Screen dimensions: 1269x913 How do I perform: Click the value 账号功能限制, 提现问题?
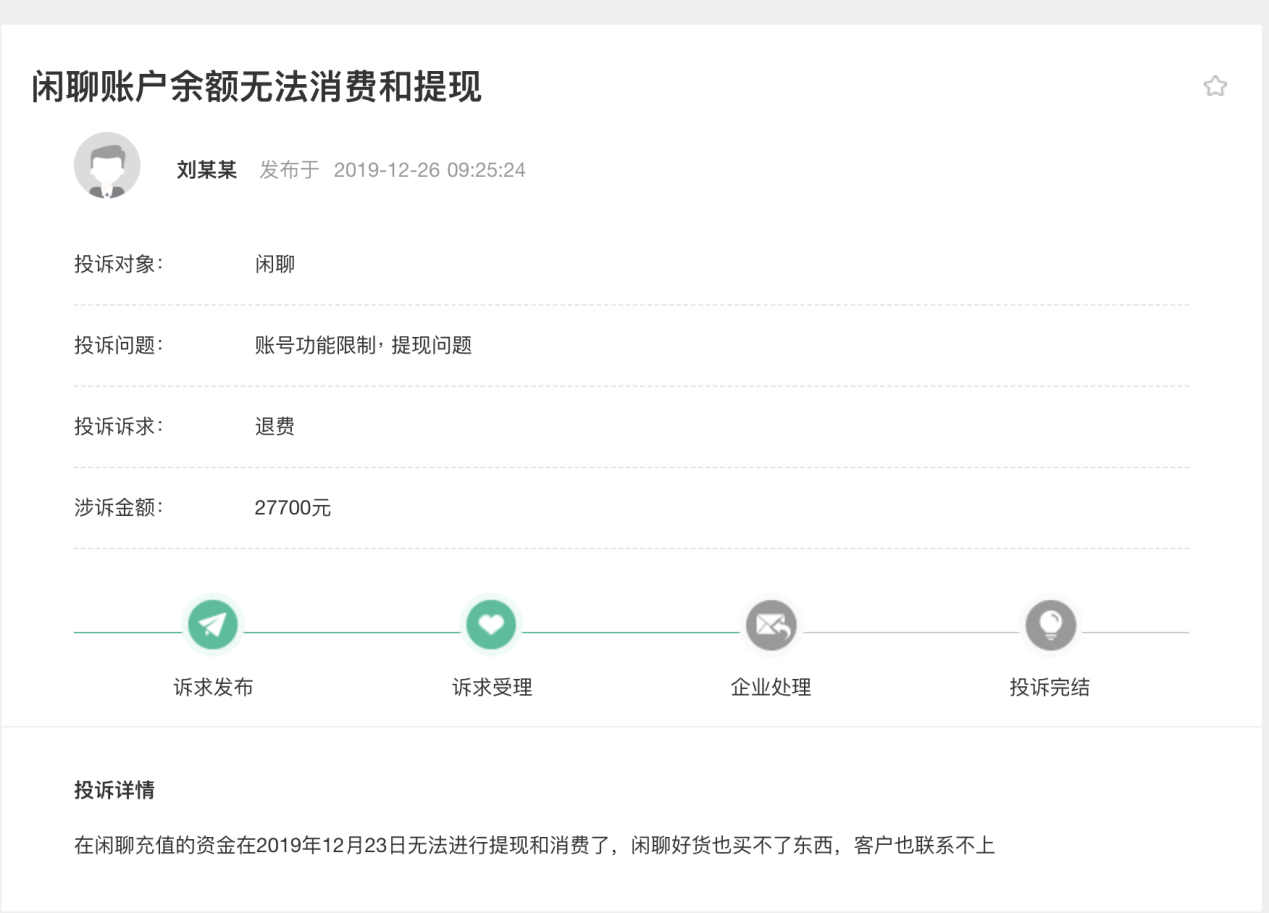coord(363,346)
